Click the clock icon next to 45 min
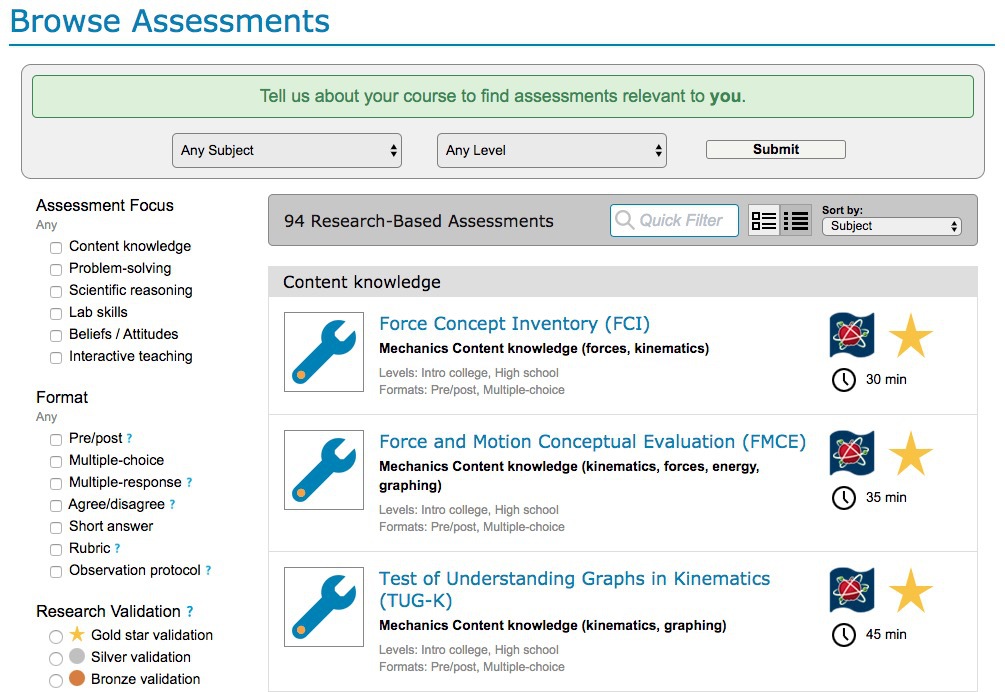The height and width of the screenshot is (692, 1005). point(843,635)
